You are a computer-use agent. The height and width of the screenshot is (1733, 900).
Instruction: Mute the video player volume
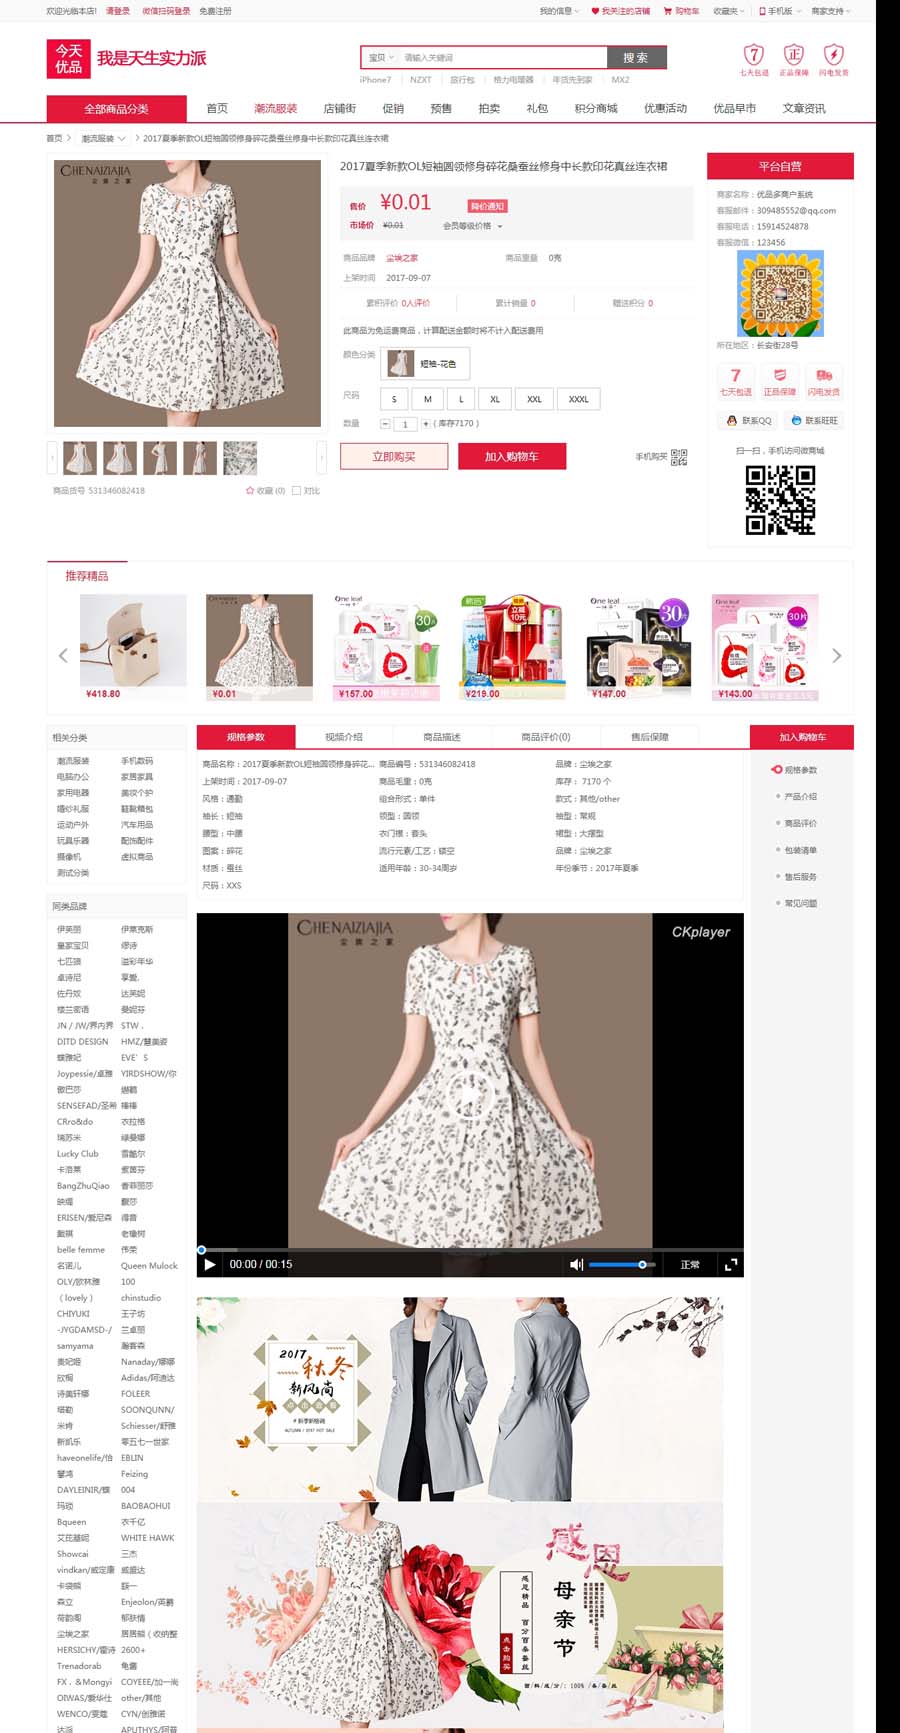[x=576, y=1264]
